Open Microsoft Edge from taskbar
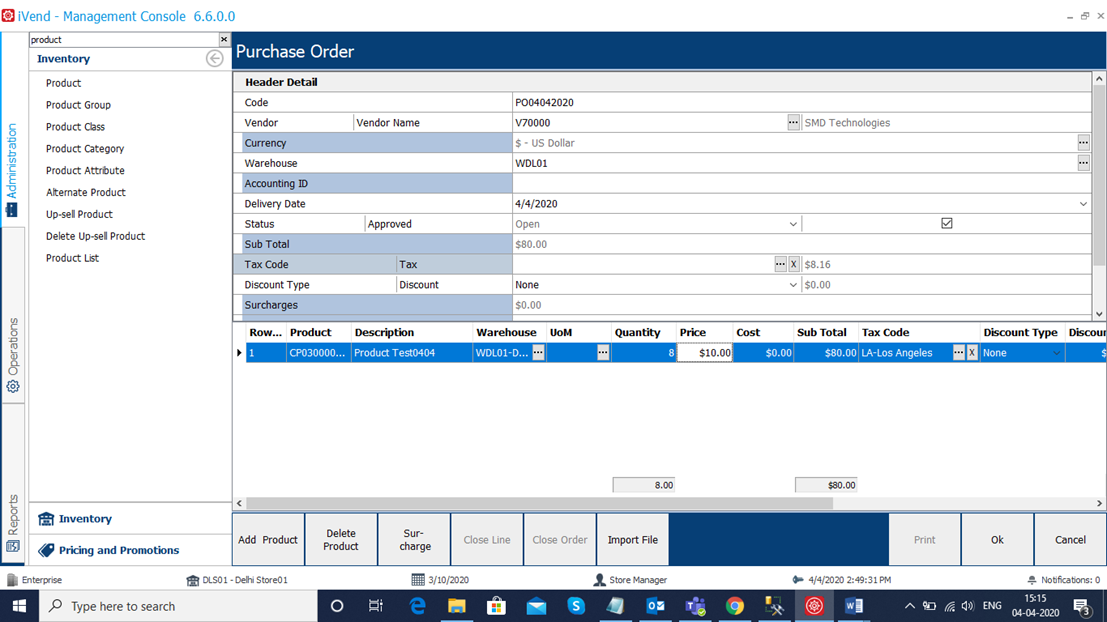Image resolution: width=1107 pixels, height=622 pixels. [x=417, y=606]
